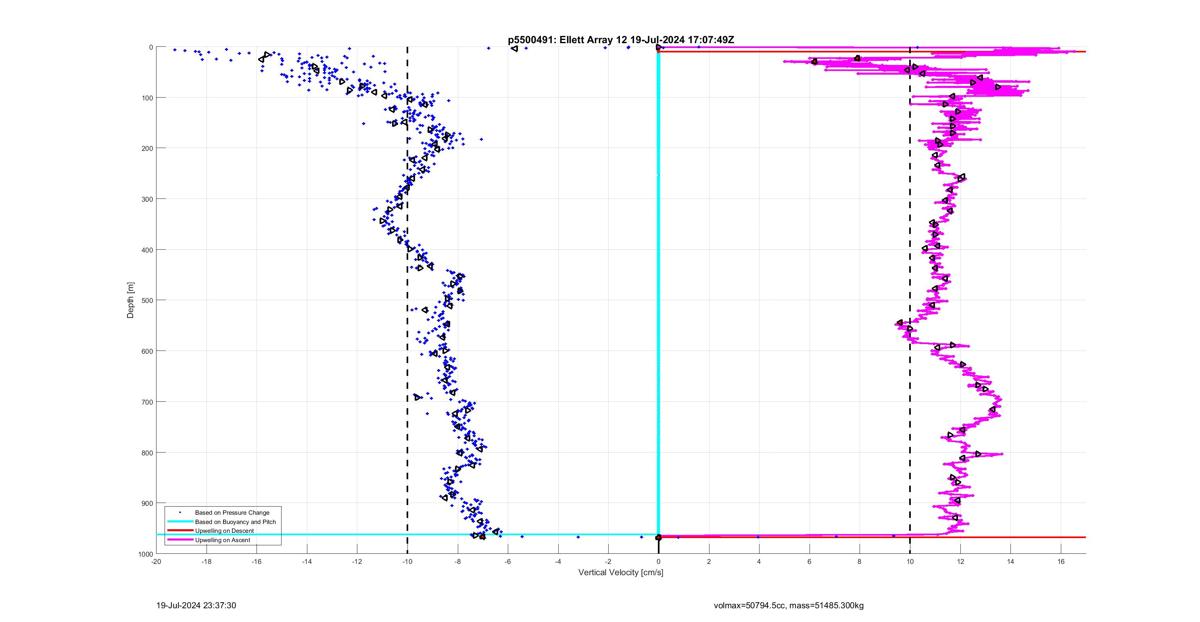The image size is (1200, 622).
Task: Click the red line sample in legend
Action: click(179, 531)
